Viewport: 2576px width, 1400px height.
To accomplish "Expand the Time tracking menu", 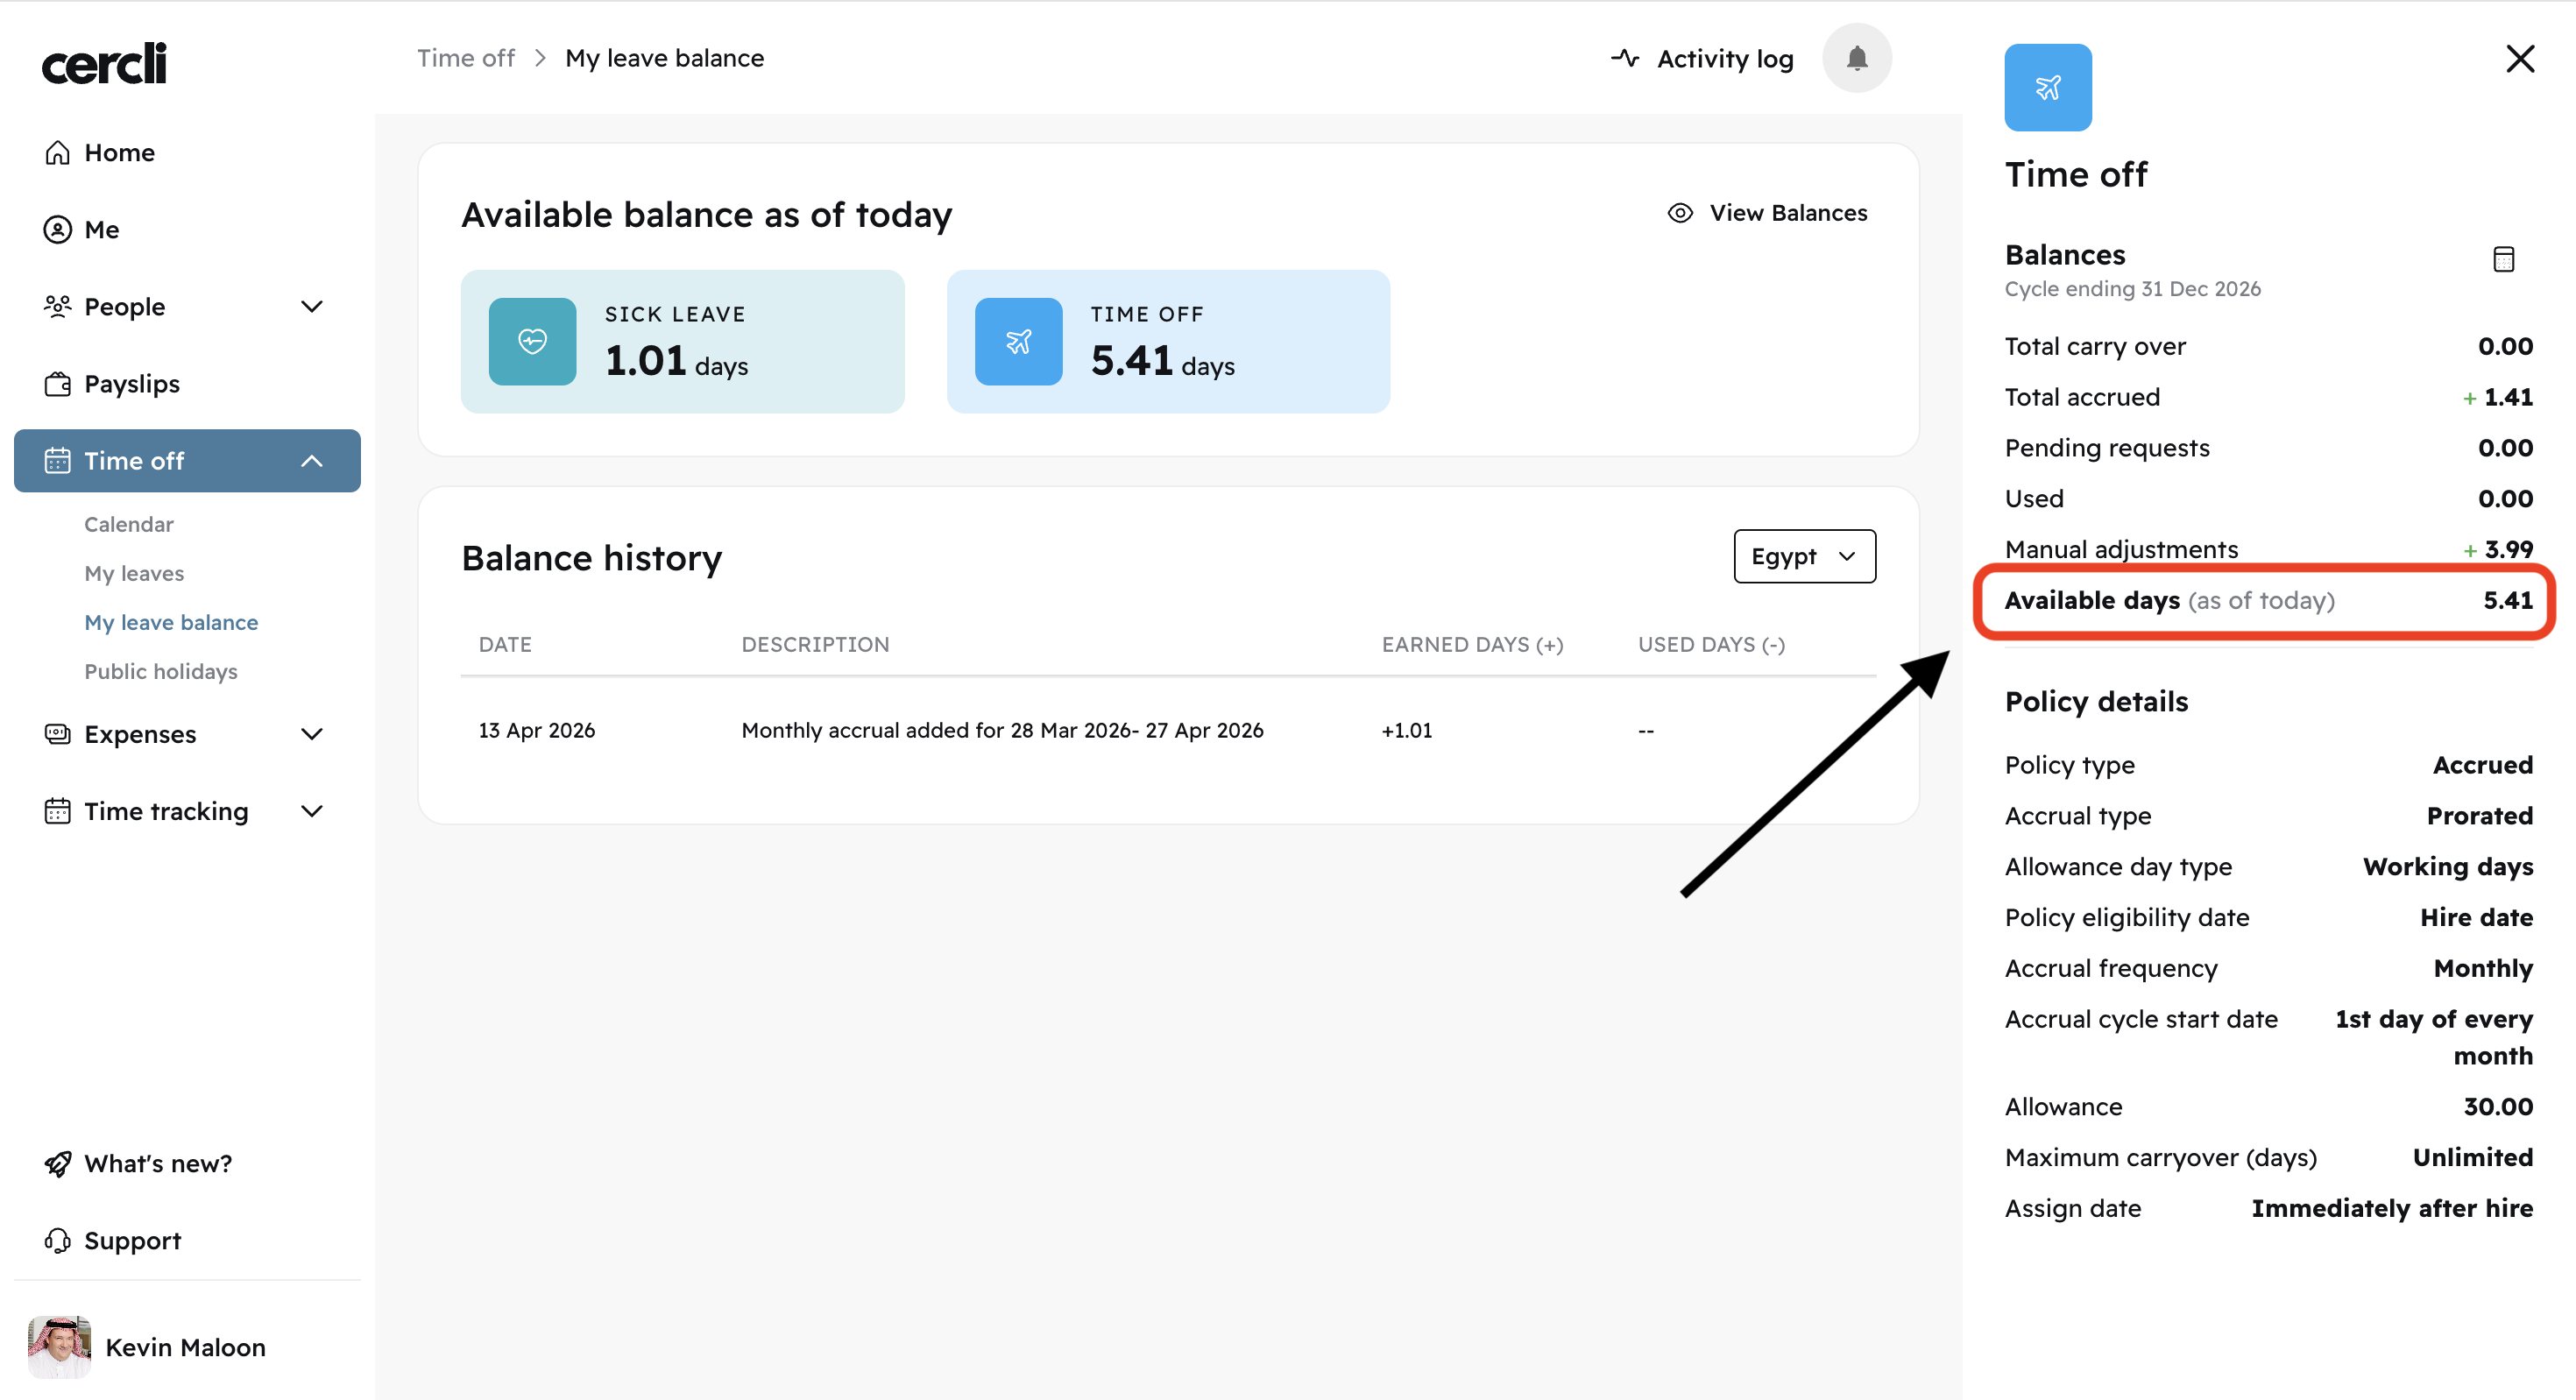I will point(312,811).
